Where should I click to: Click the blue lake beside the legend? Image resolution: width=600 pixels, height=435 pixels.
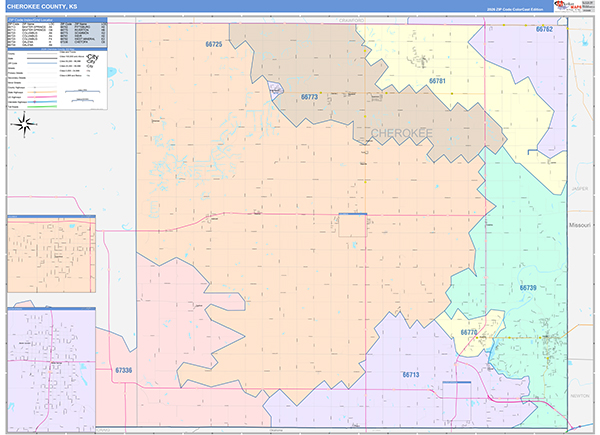112,72
